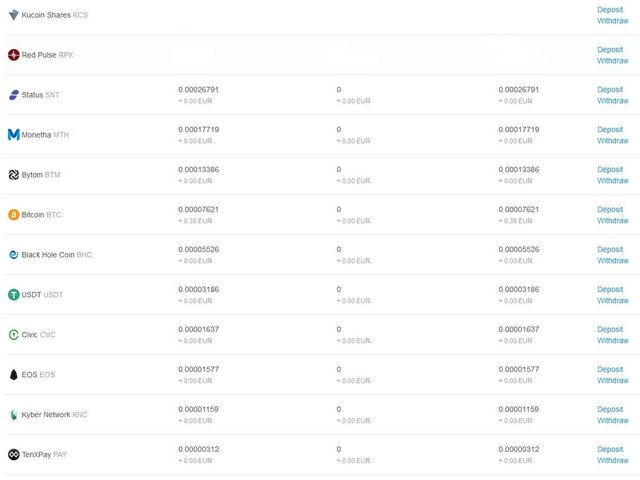Click Withdraw in the USDT row

(613, 301)
